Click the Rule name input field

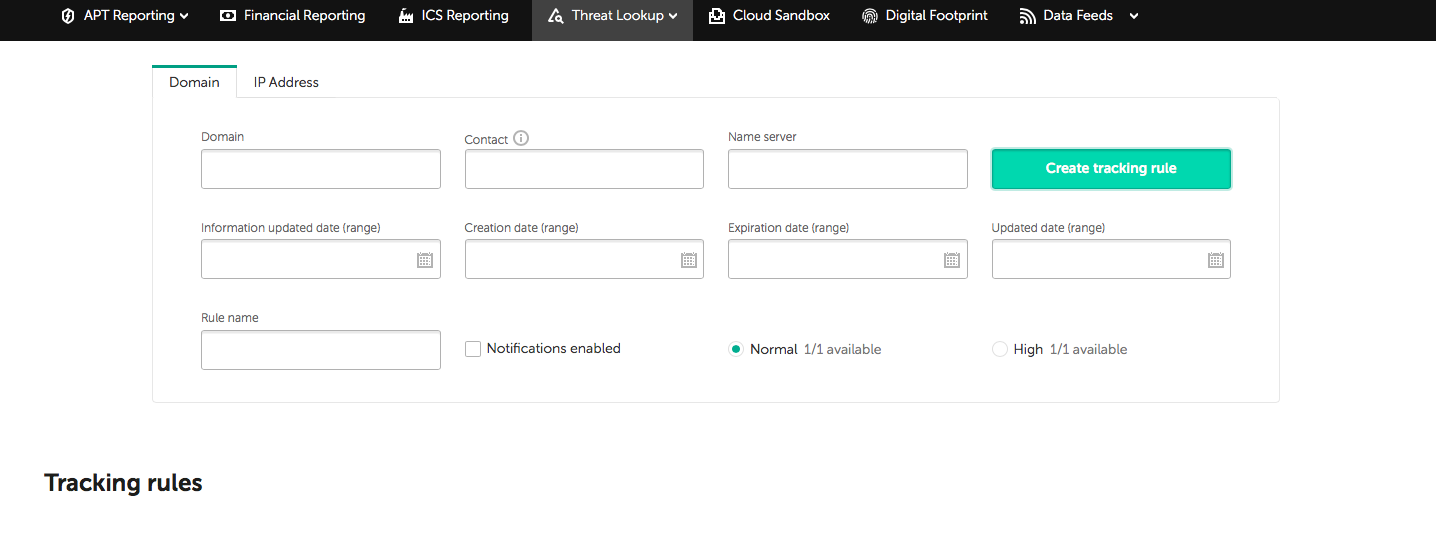(x=321, y=350)
